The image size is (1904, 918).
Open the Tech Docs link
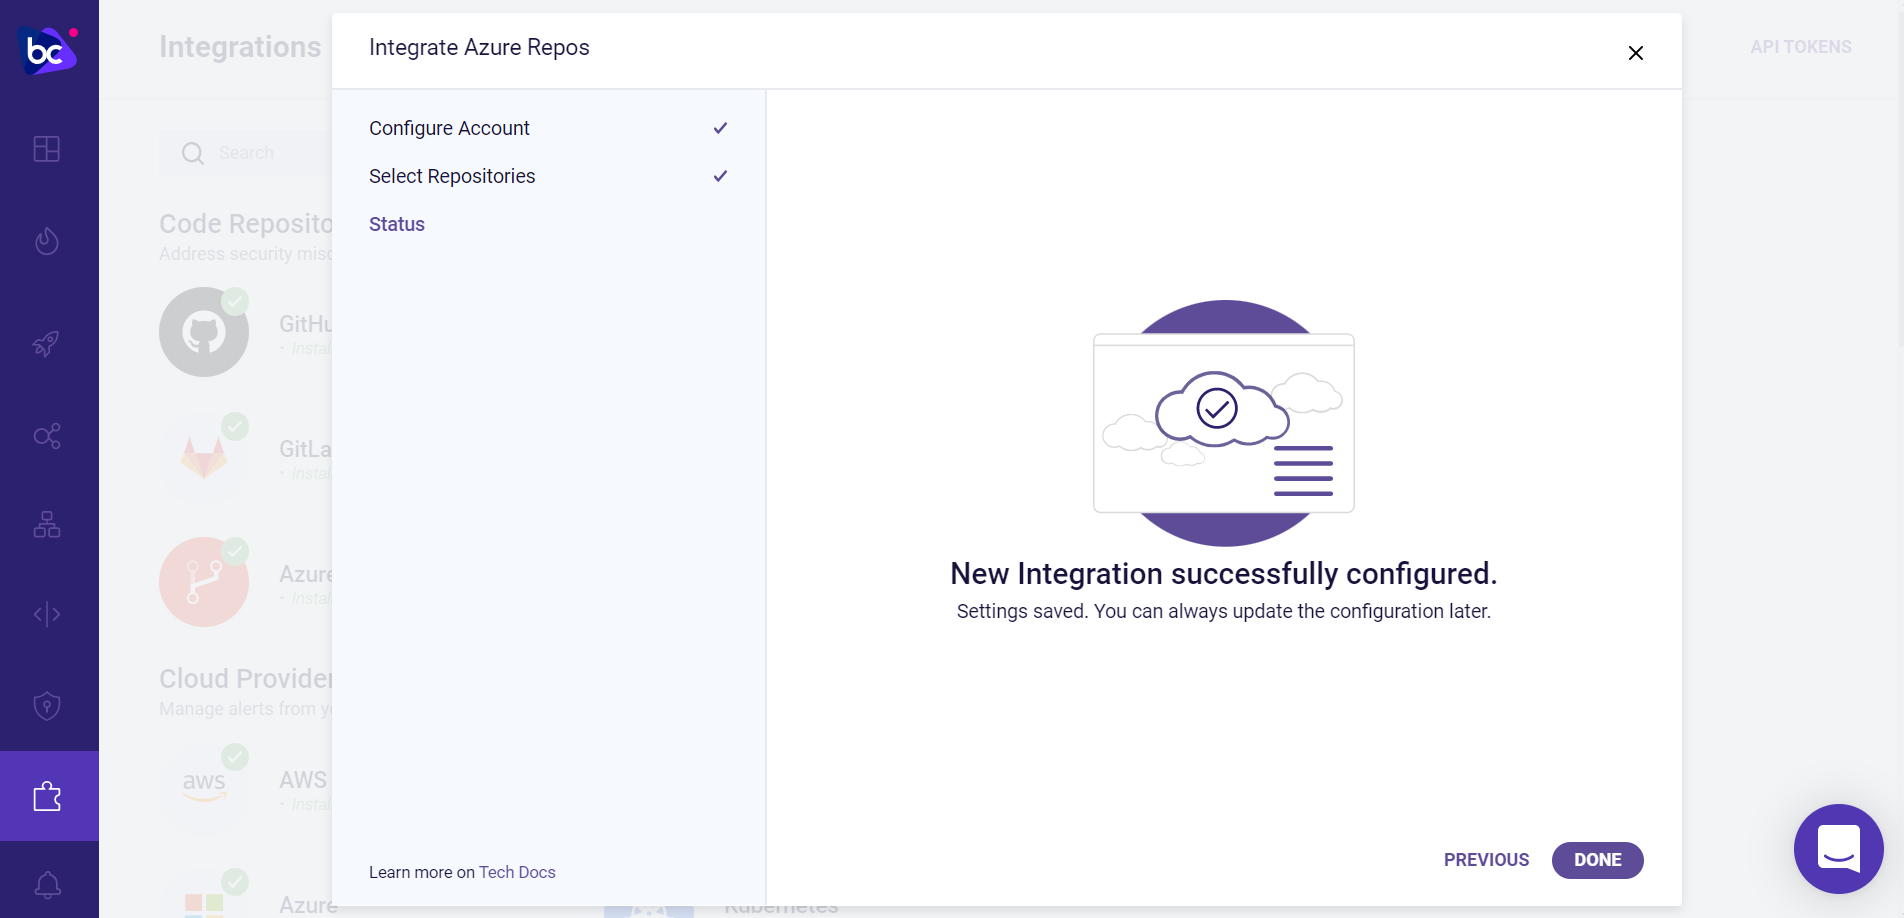coord(517,872)
